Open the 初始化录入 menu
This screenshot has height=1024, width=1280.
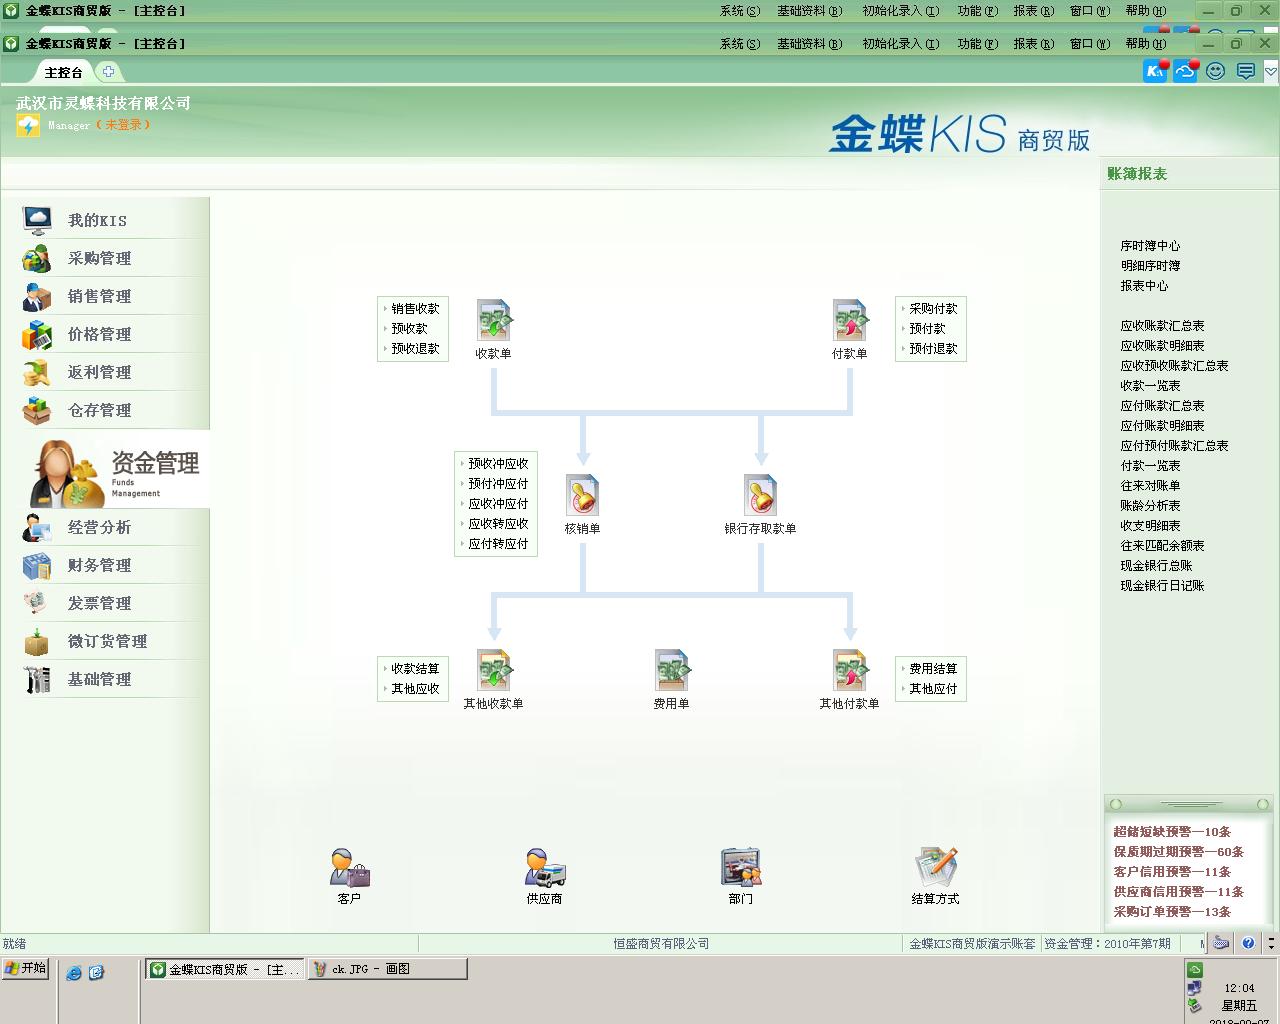point(901,43)
